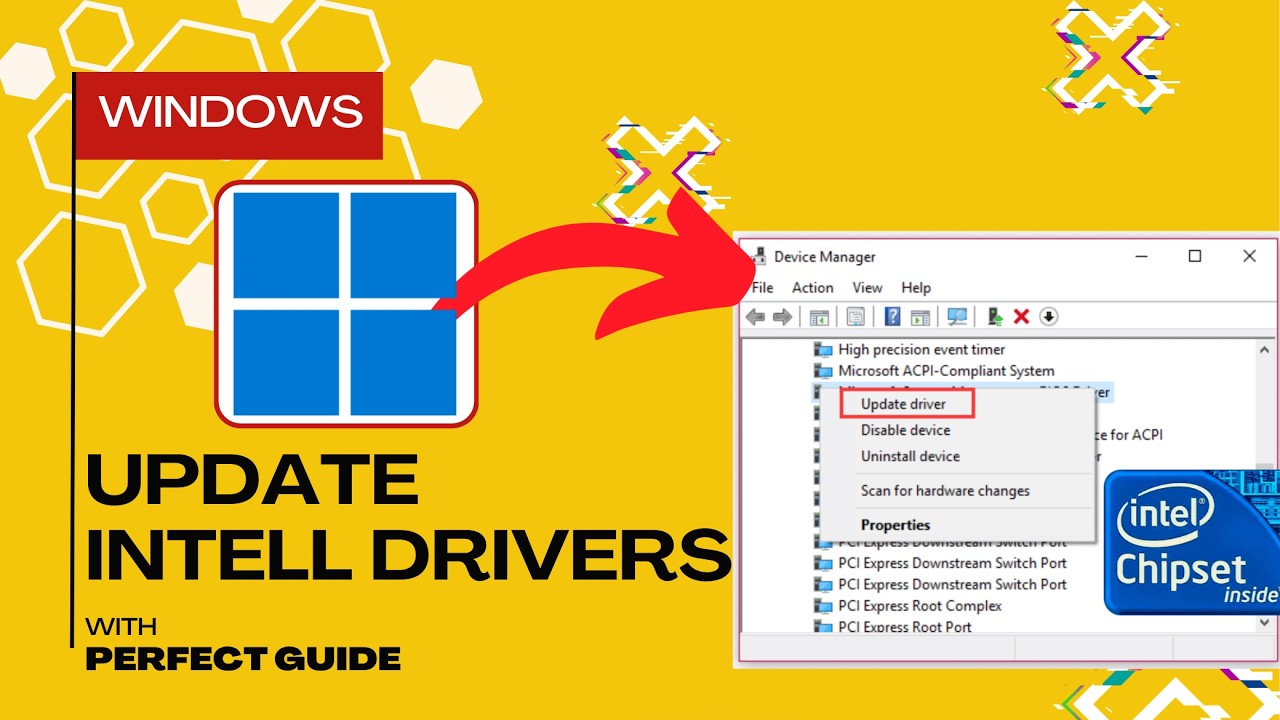1280x720 pixels.
Task: Toggle the Show/Hide Console Tree toolbar icon
Action: click(x=819, y=317)
